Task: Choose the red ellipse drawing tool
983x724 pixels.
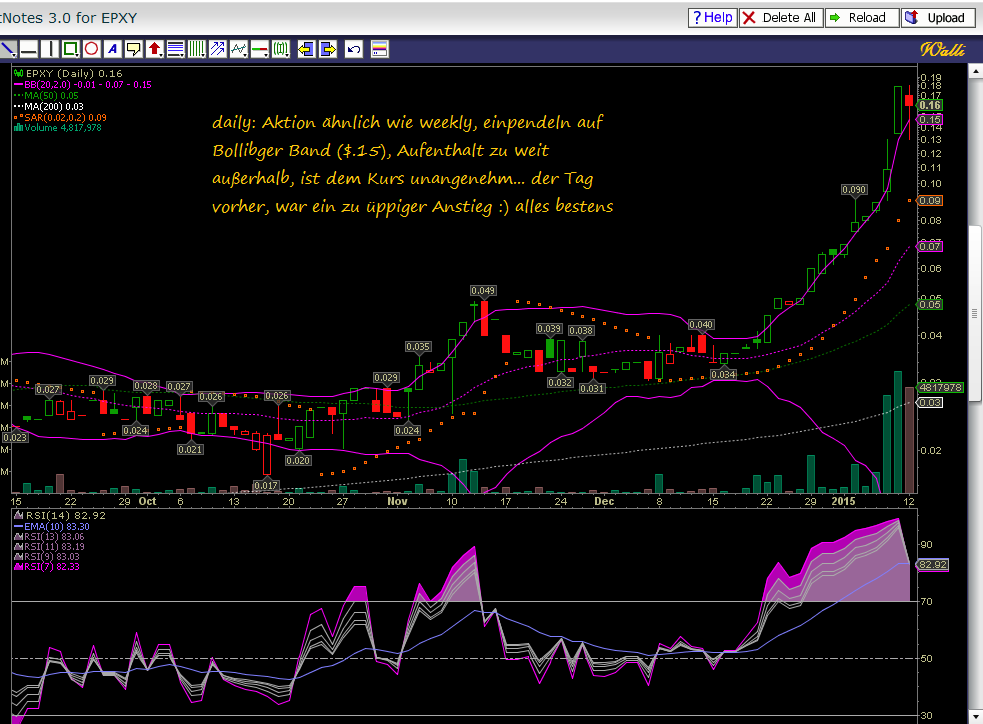Action: (x=91, y=48)
